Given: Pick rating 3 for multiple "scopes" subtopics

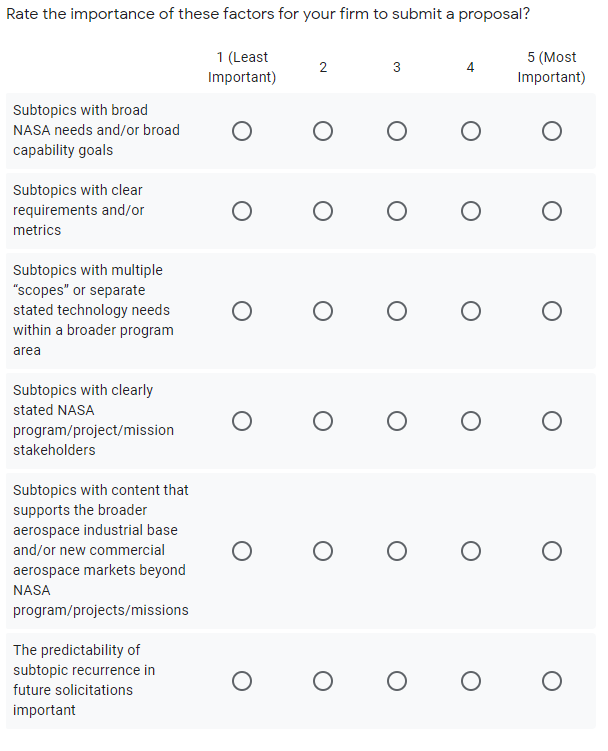Looking at the screenshot, I should [397, 311].
